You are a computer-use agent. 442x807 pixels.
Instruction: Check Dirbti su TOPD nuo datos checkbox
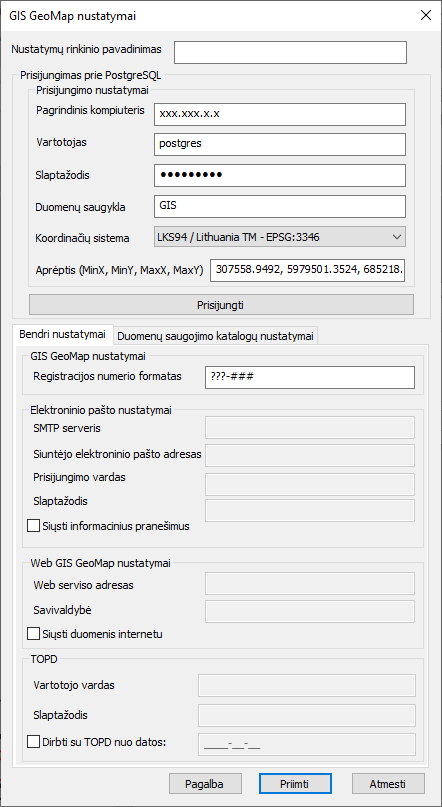click(x=33, y=742)
